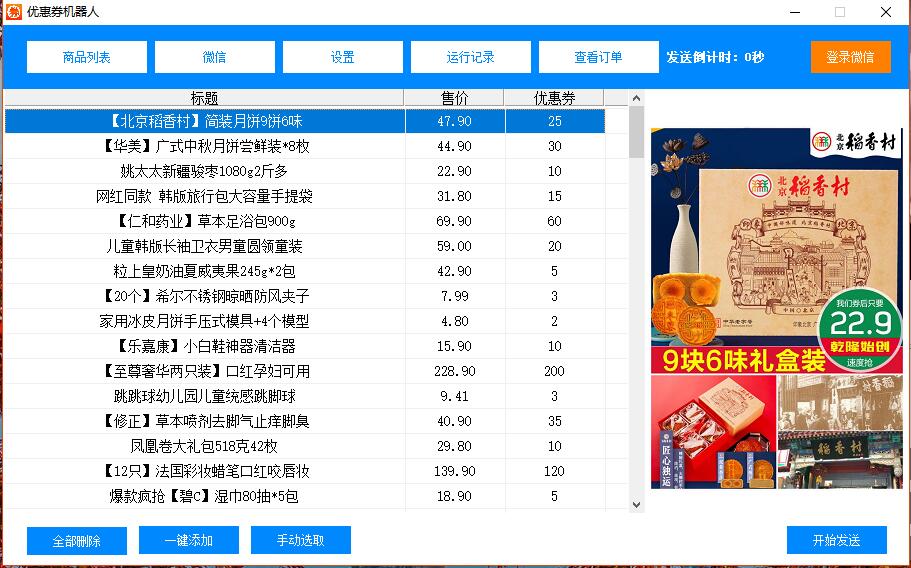Open the 查看订单 tab

pyautogui.click(x=598, y=57)
